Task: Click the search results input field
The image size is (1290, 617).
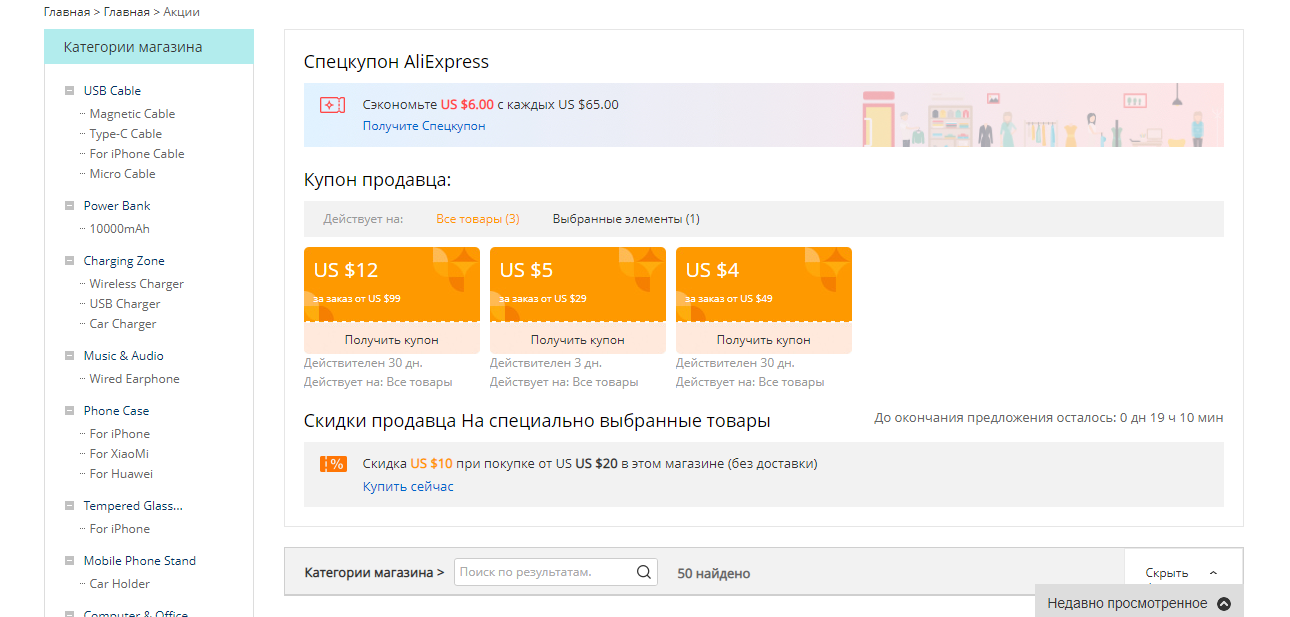Action: pos(545,572)
